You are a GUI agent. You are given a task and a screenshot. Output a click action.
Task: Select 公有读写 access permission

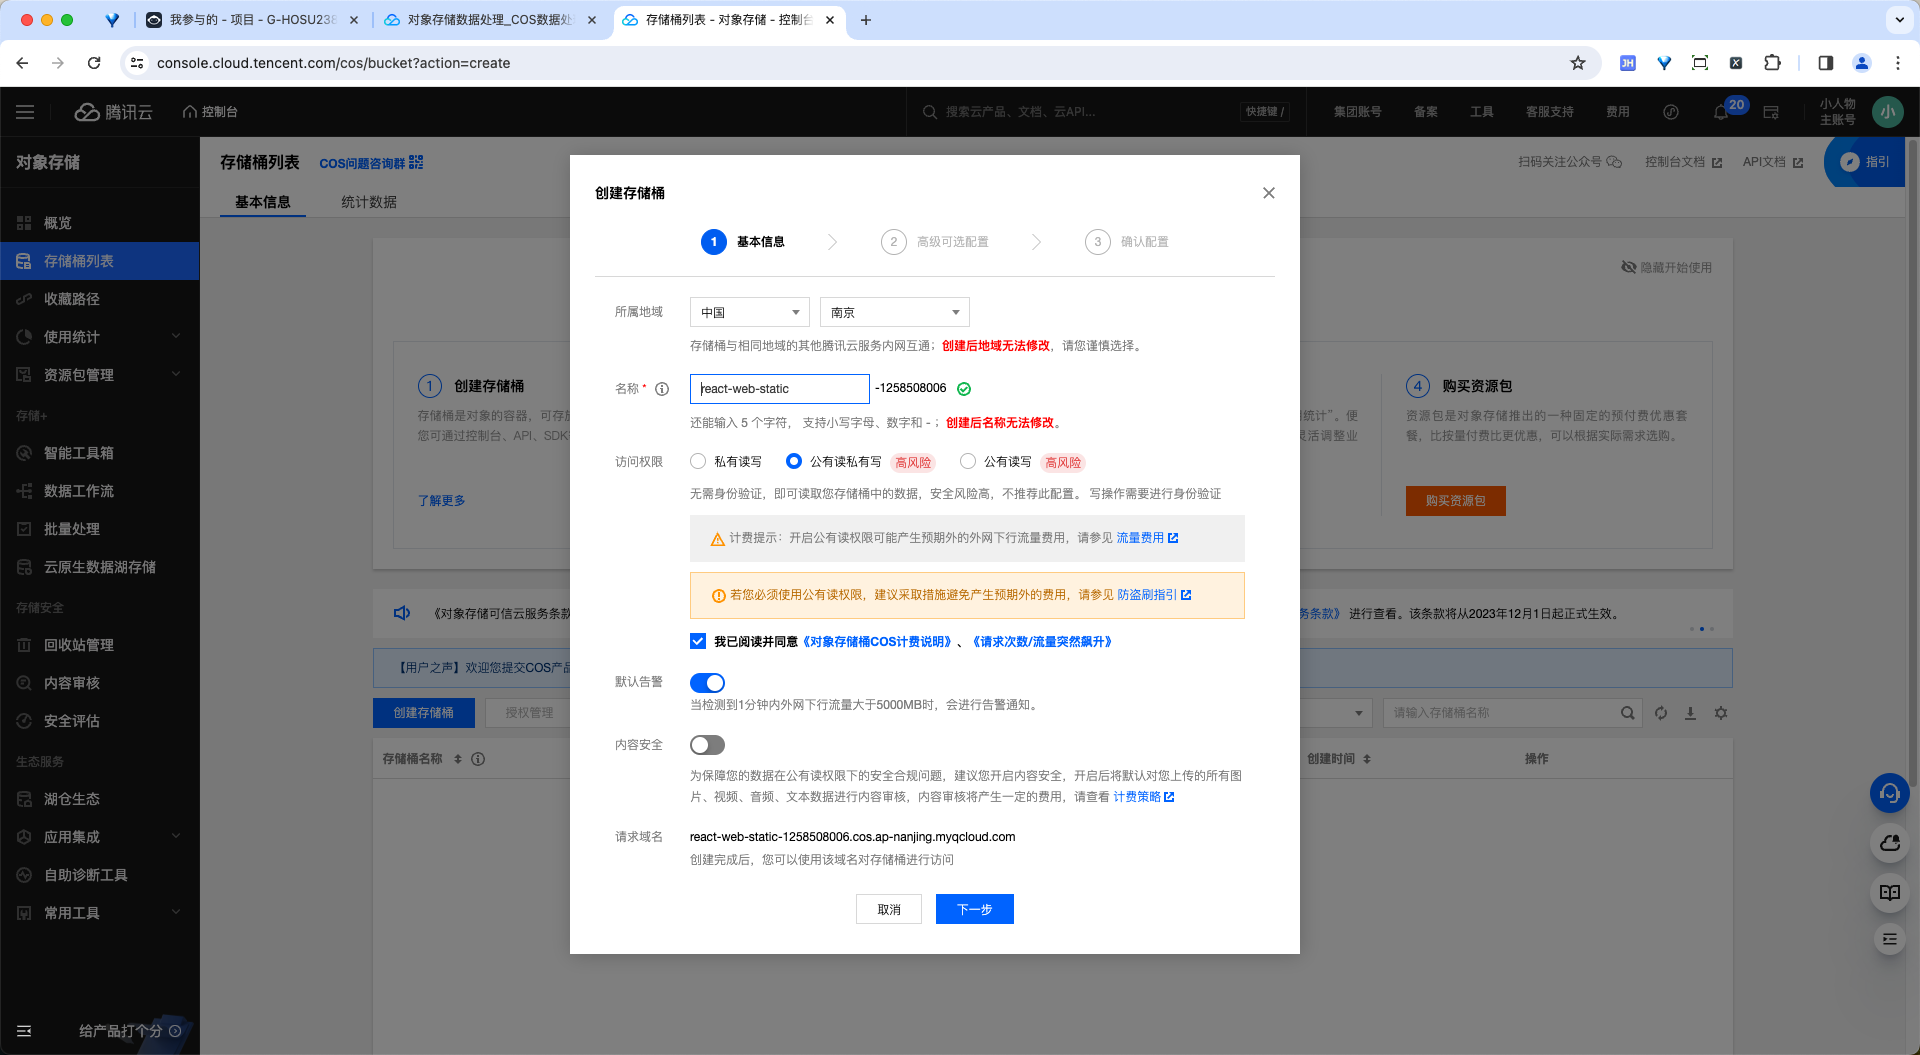[968, 461]
